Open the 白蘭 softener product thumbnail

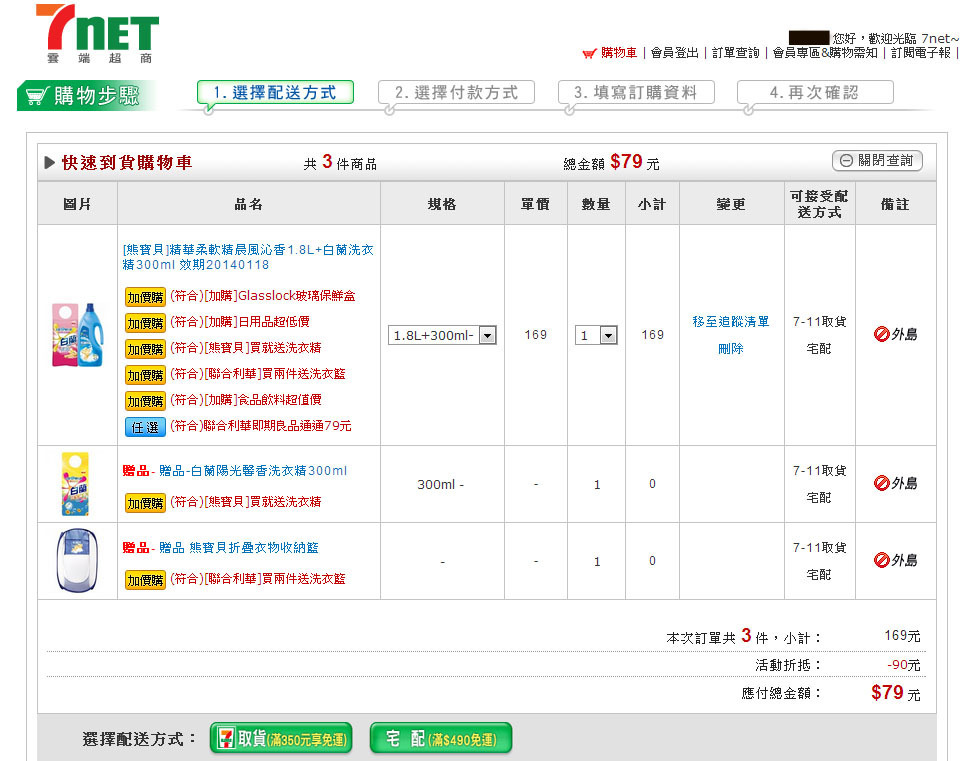pos(77,335)
